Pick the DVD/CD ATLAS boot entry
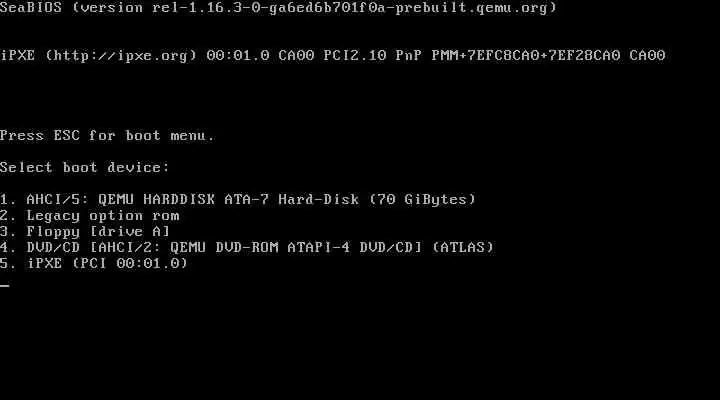The height and width of the screenshot is (400, 720). click(x=247, y=248)
